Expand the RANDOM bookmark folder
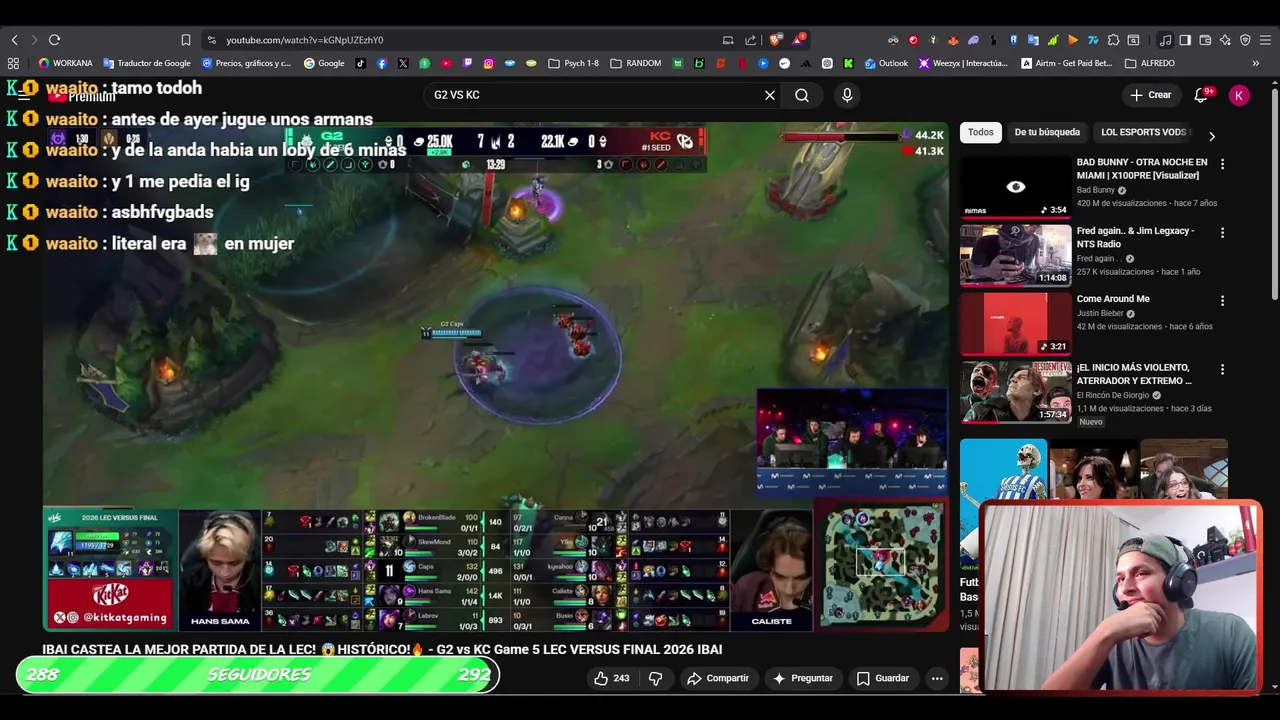1280x720 pixels. 636,63
